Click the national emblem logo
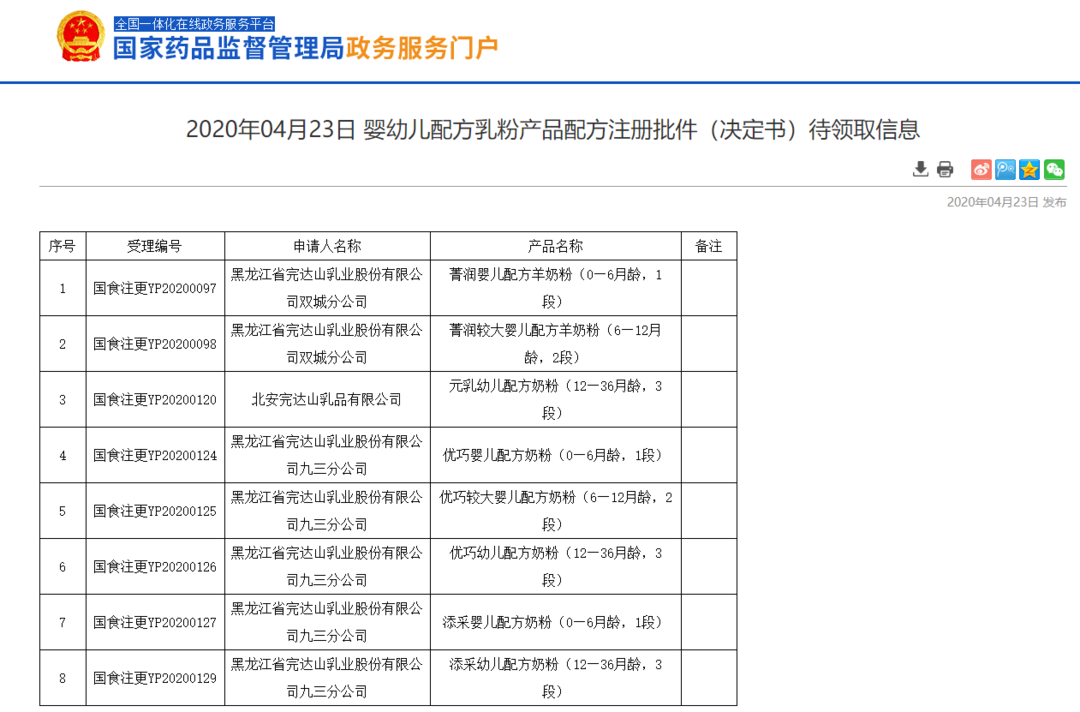 tap(81, 36)
